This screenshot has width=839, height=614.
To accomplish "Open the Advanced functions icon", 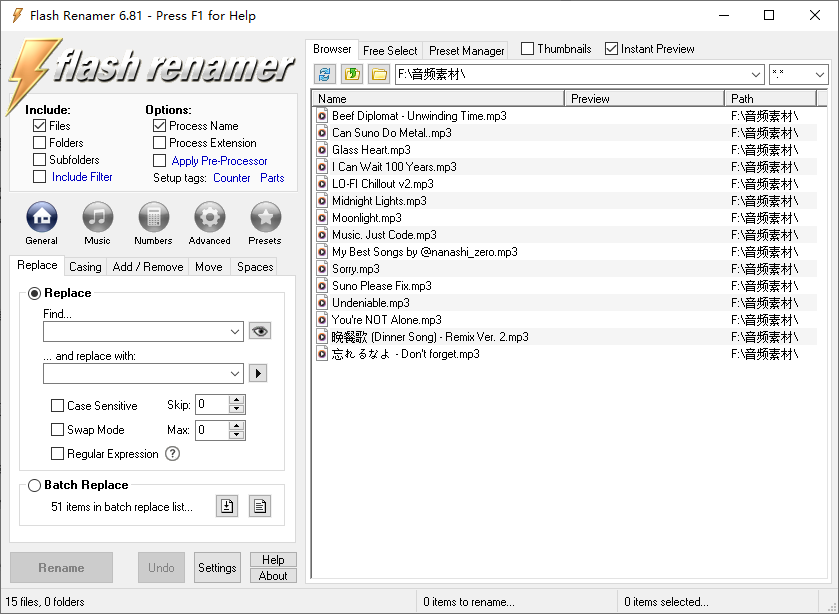I will [209, 217].
